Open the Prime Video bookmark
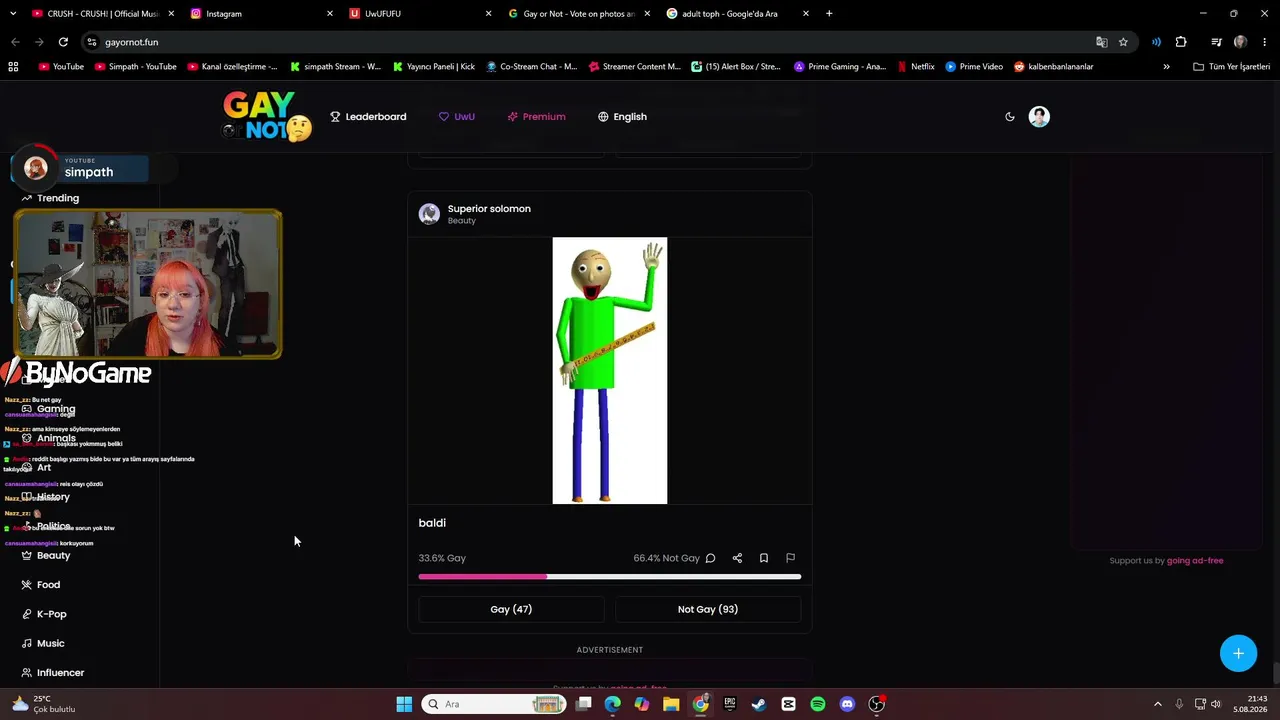 tap(974, 67)
